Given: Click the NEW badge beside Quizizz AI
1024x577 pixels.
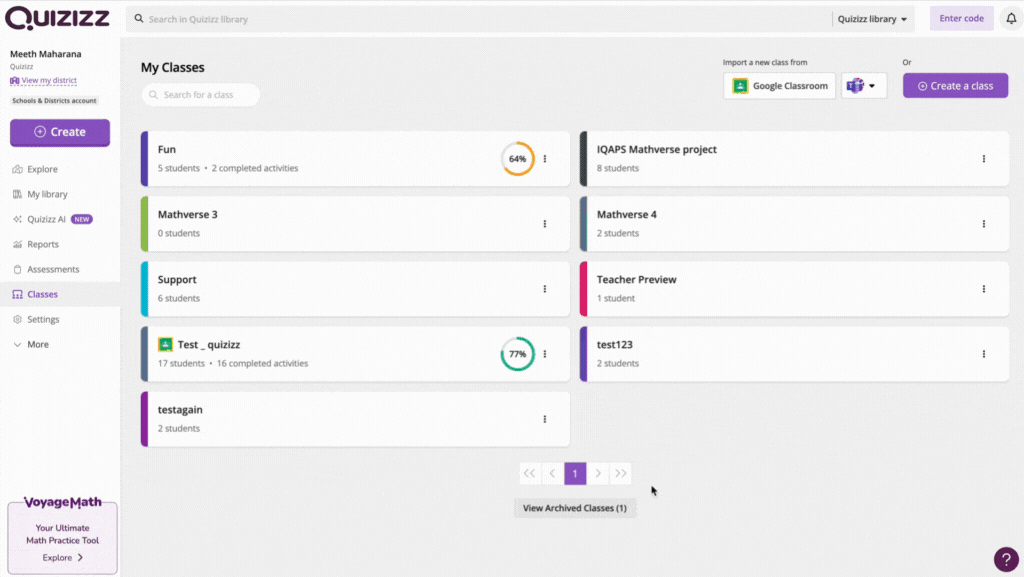Looking at the screenshot, I should [82, 219].
